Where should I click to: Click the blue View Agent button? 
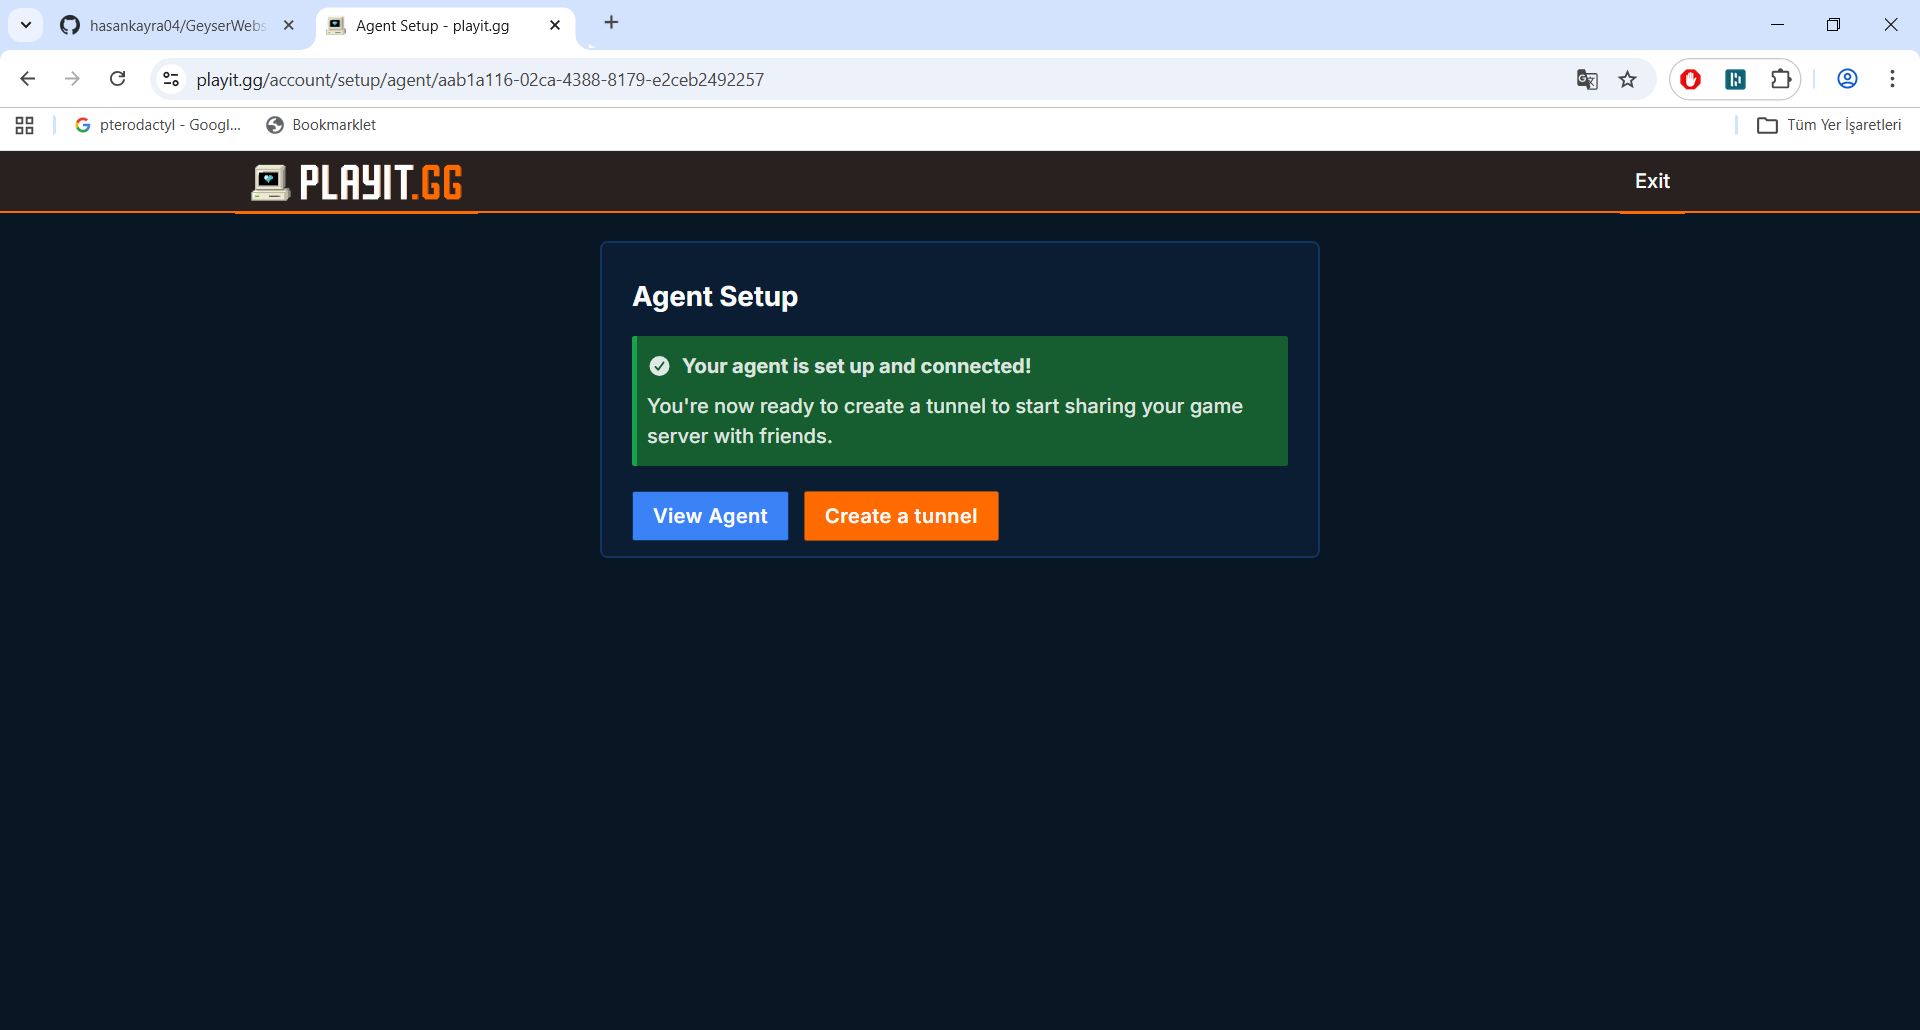[x=710, y=516]
